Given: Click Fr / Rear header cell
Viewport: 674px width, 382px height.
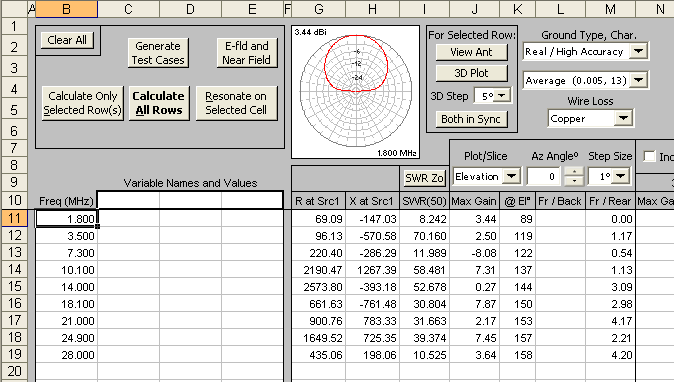Looking at the screenshot, I should 610,201.
